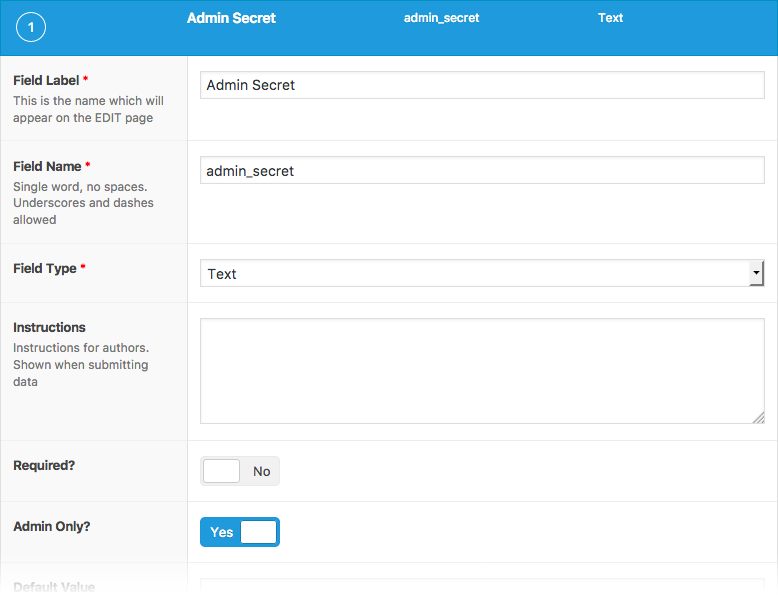Click inside the Instructions textarea
The image size is (778, 596).
[x=482, y=371]
